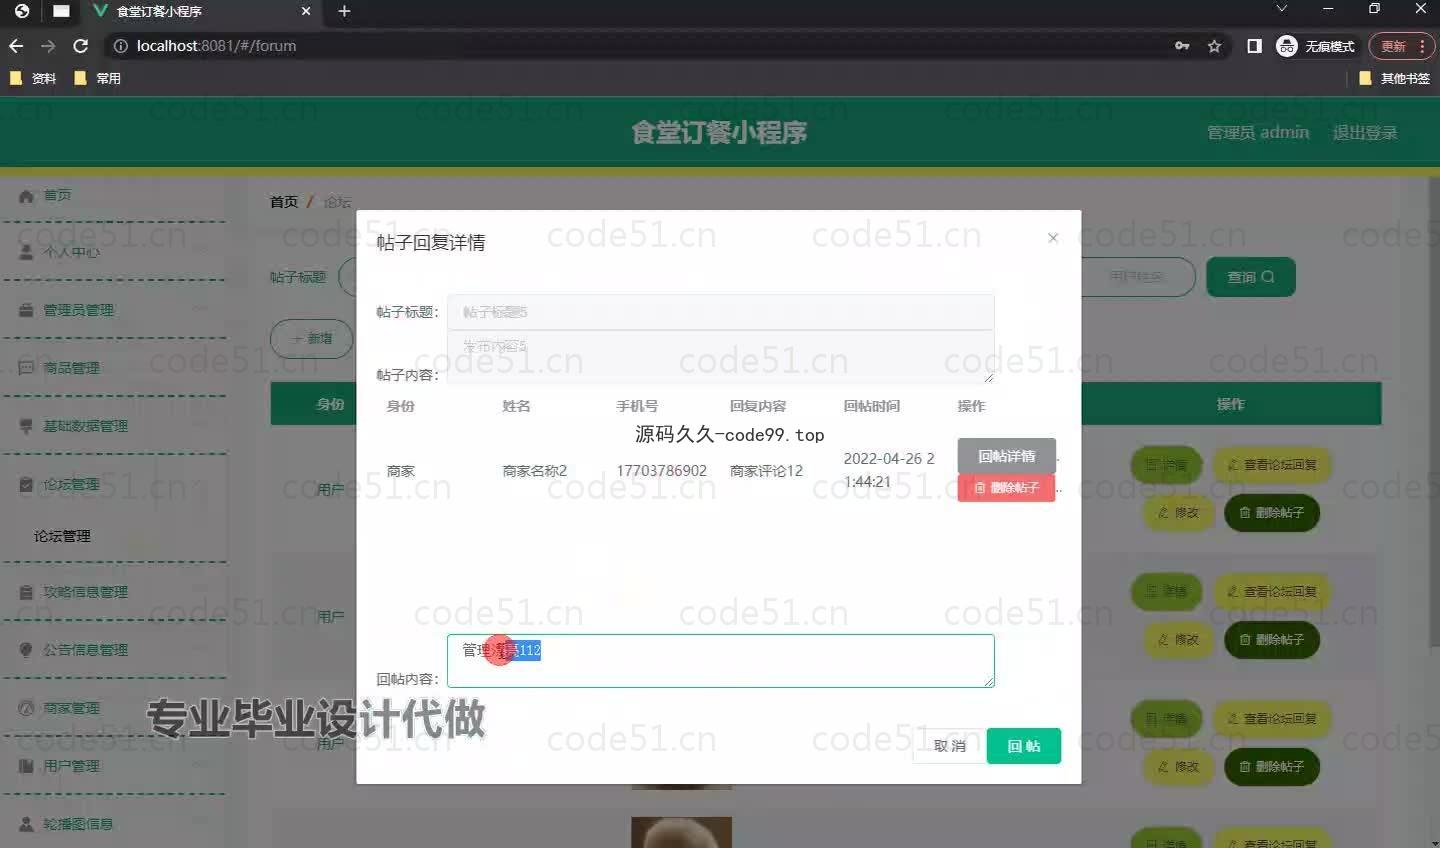Screen dimensions: 1440x848
Task: Click the 取消 button in dialog
Action: 948,746
